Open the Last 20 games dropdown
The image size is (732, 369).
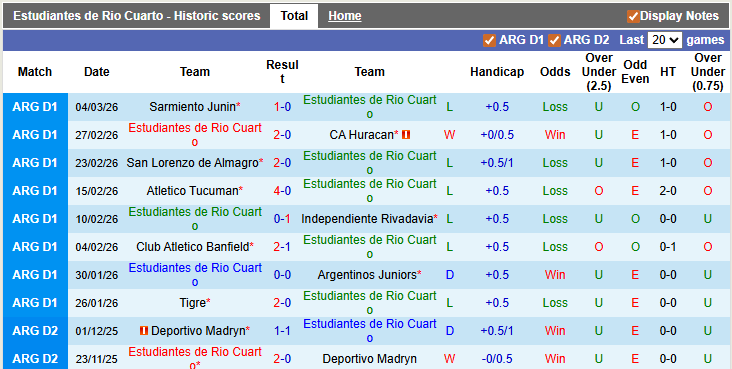pos(665,40)
